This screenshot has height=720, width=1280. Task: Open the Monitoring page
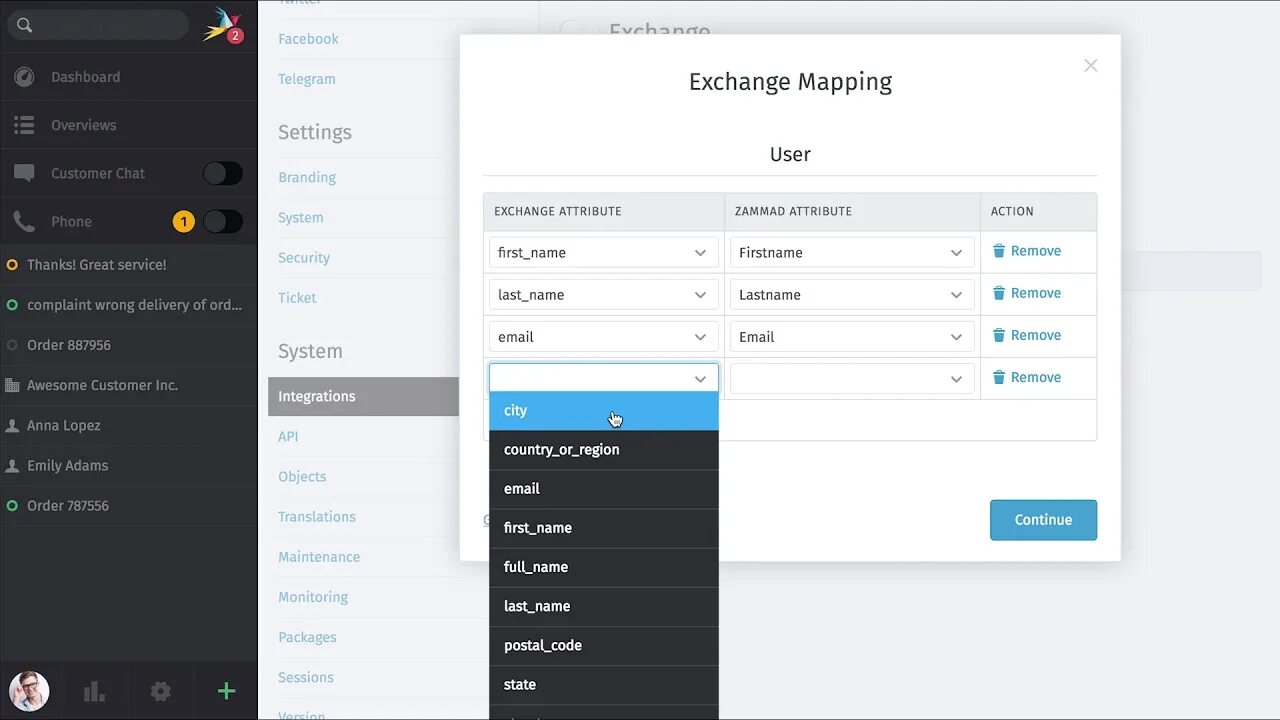click(x=313, y=596)
